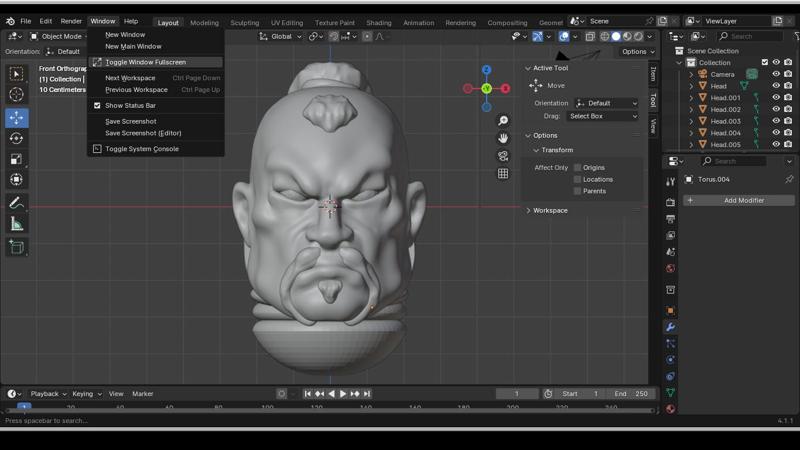Click the timeline scrollbar at the bottom
Viewport: 800px width, 450px height.
click(x=330, y=409)
